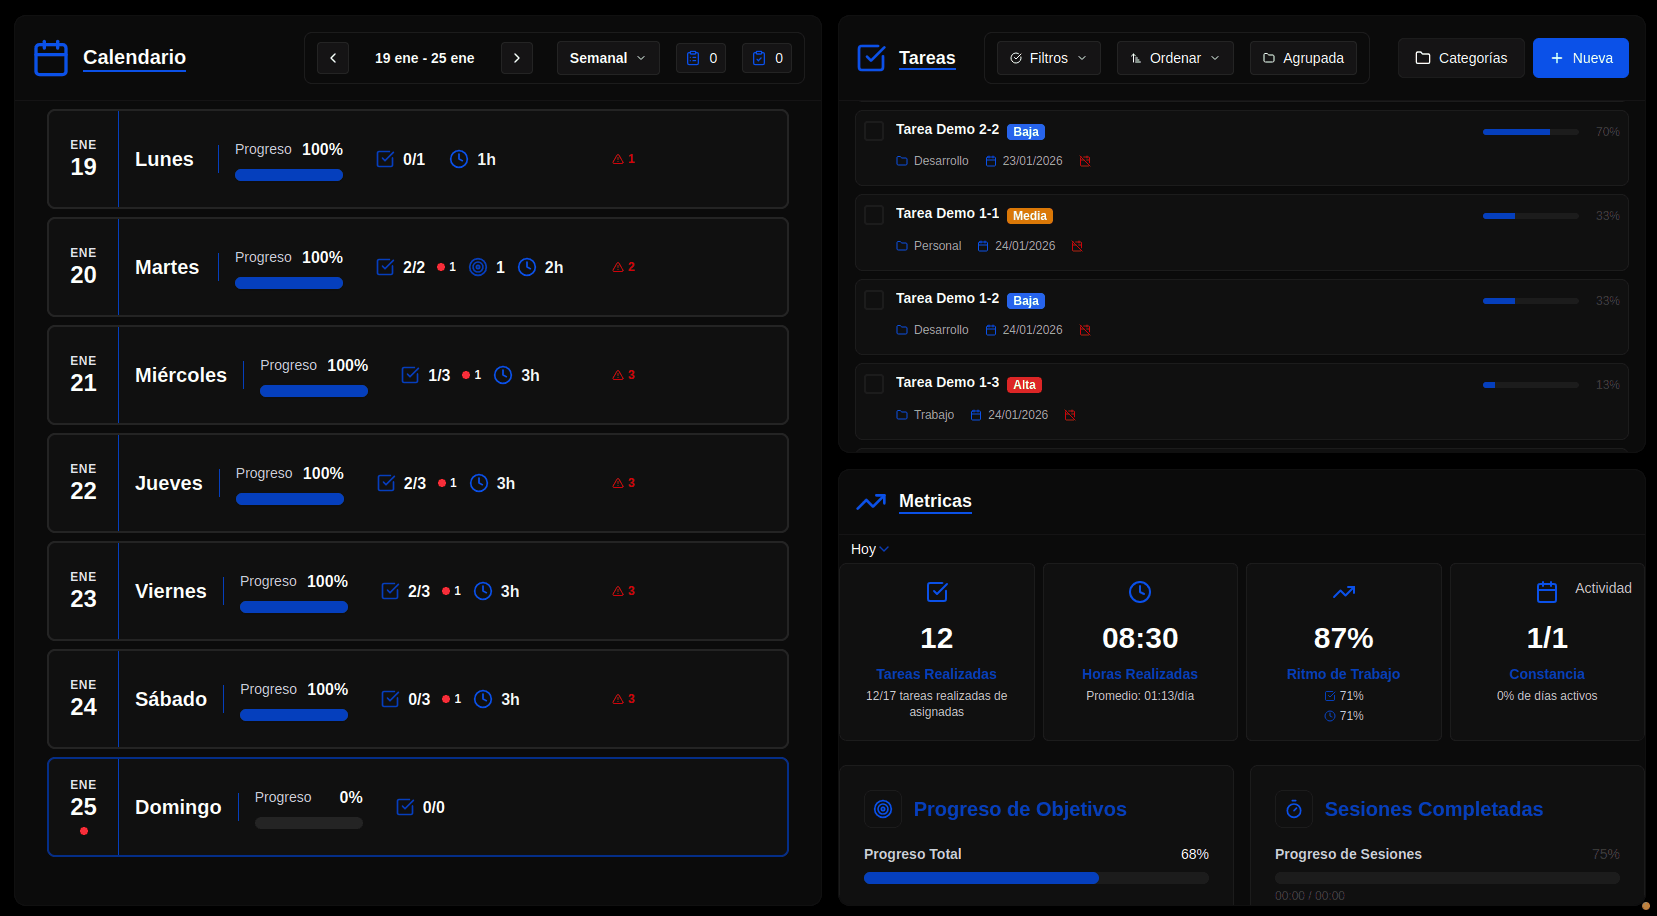Click the Progreso Total progress bar
Image resolution: width=1657 pixels, height=916 pixels.
point(1036,878)
